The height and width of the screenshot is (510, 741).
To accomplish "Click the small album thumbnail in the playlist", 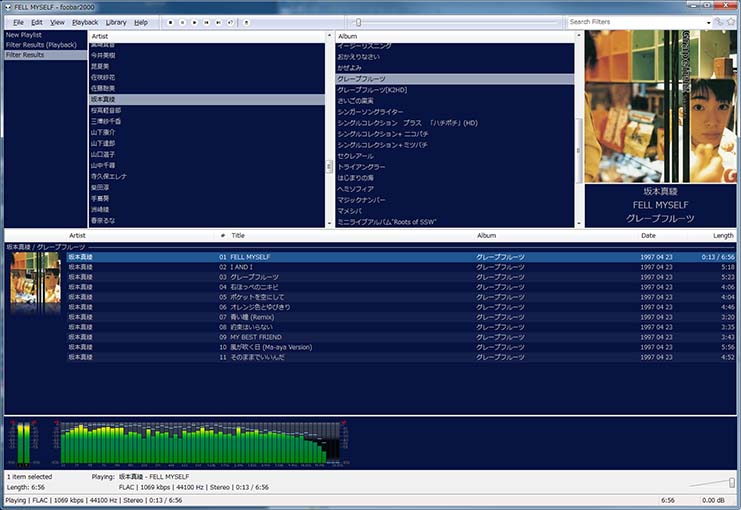I will click(35, 277).
